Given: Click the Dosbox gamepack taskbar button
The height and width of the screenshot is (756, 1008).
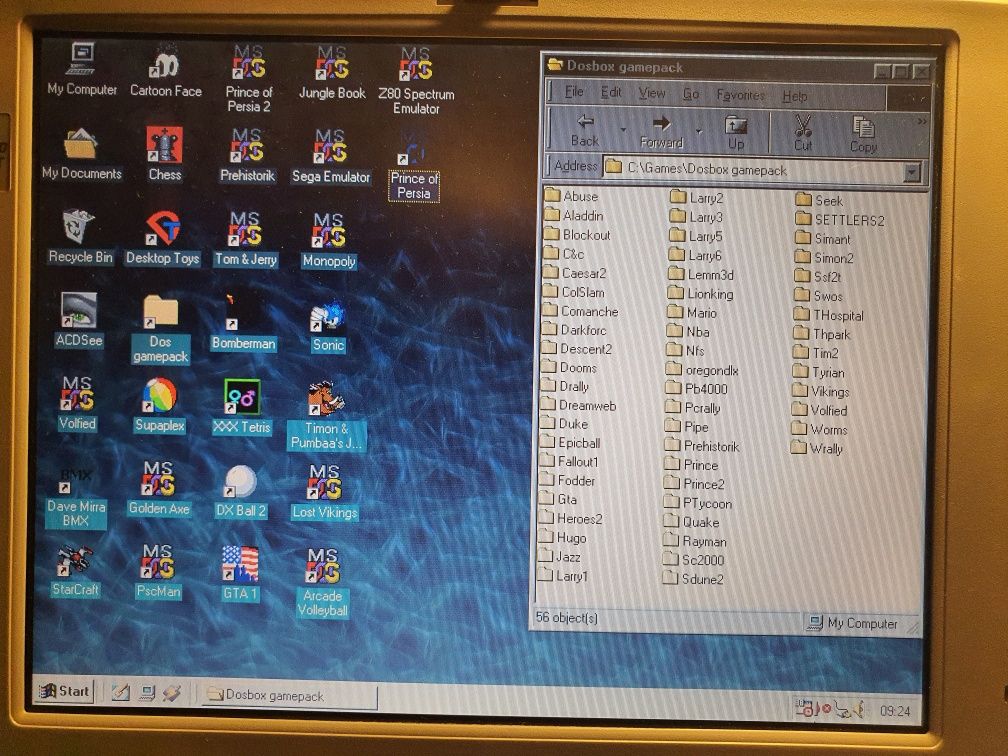Looking at the screenshot, I should coord(289,695).
